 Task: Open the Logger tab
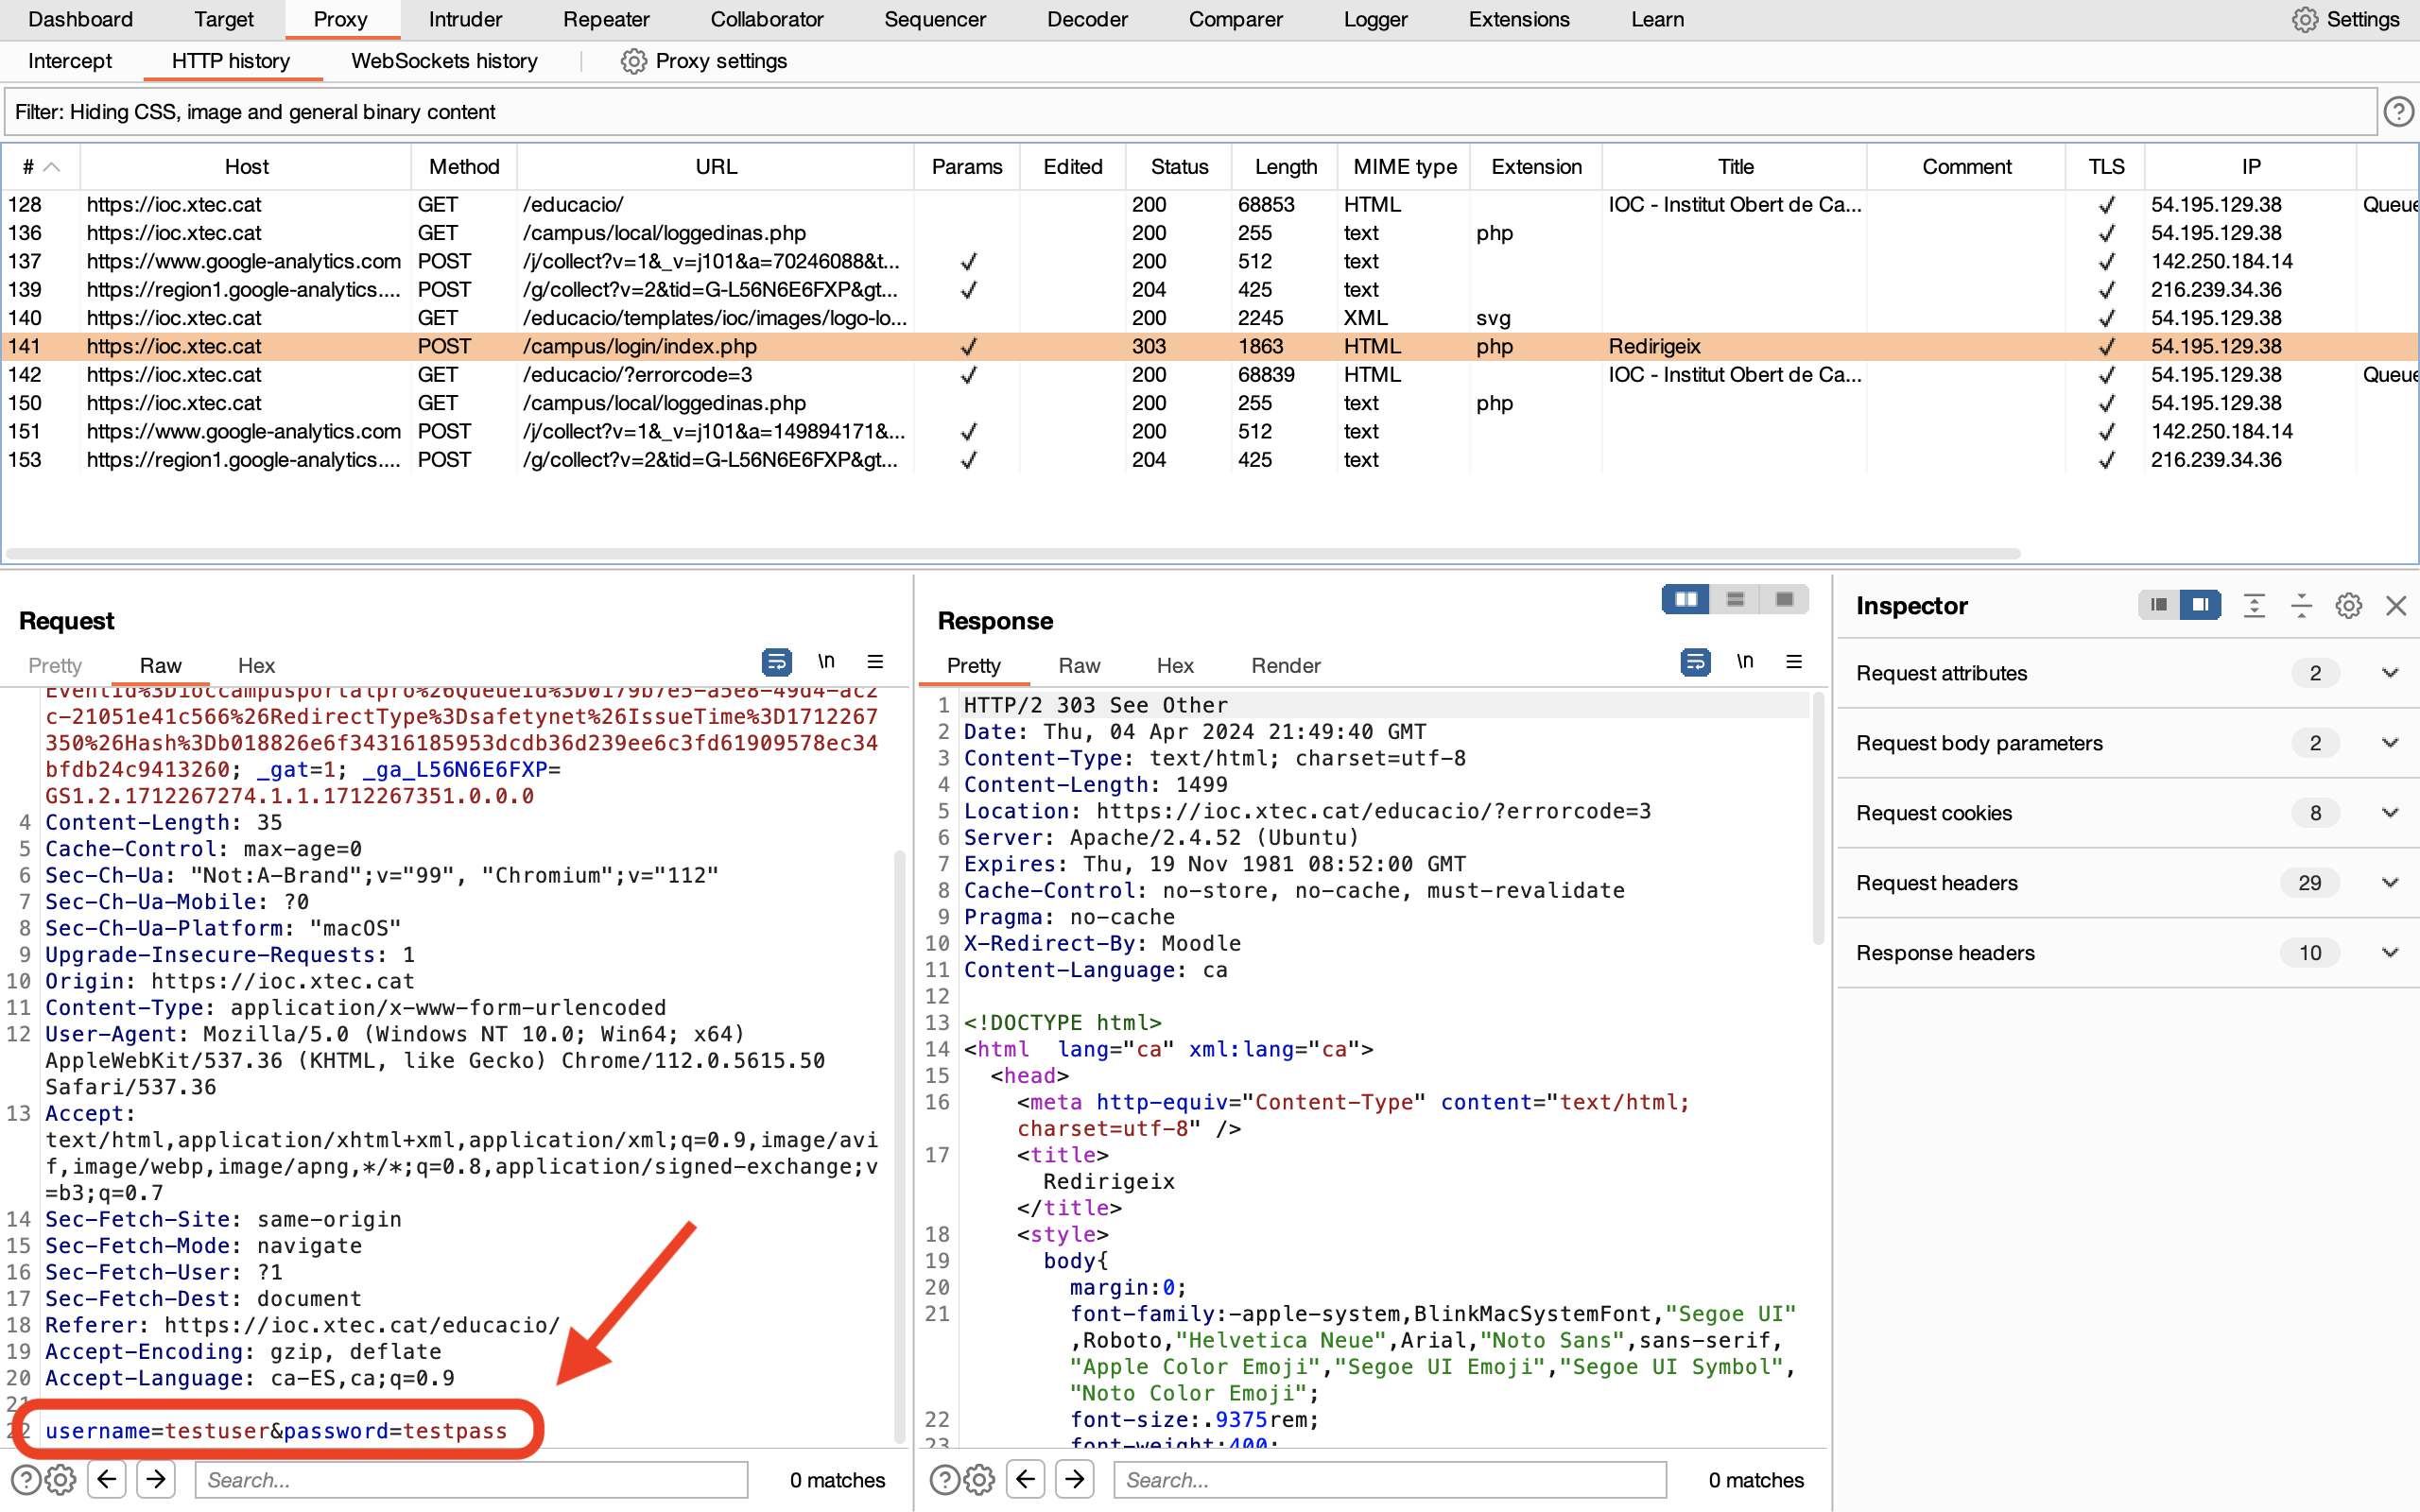pos(1375,19)
